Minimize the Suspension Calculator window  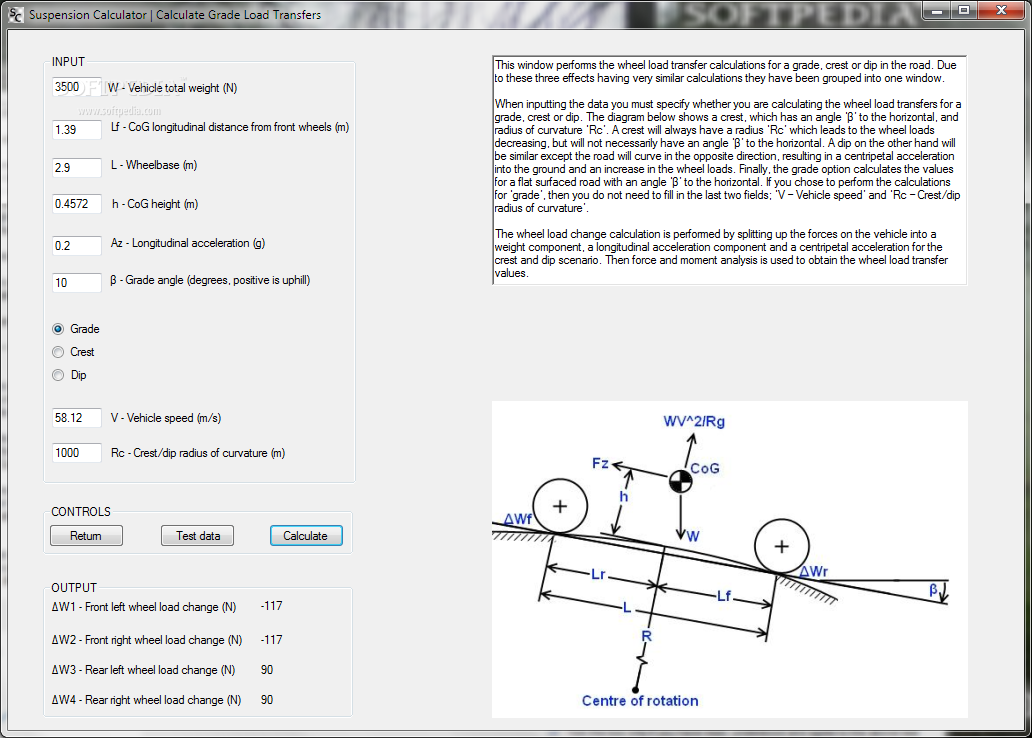pyautogui.click(x=937, y=11)
